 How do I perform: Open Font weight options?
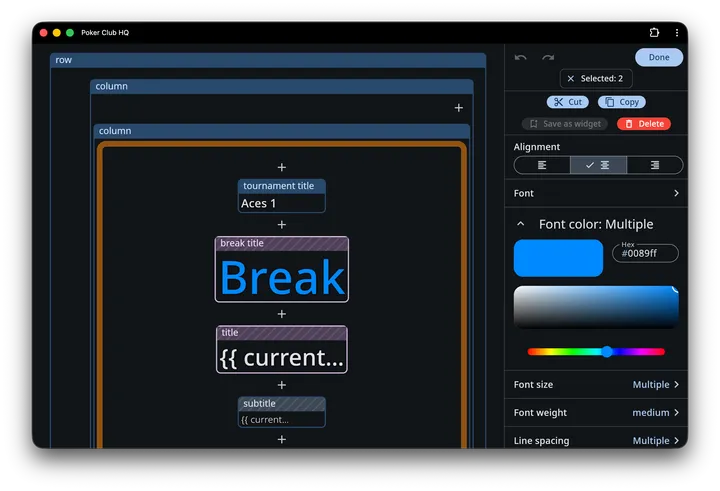[x=596, y=412]
